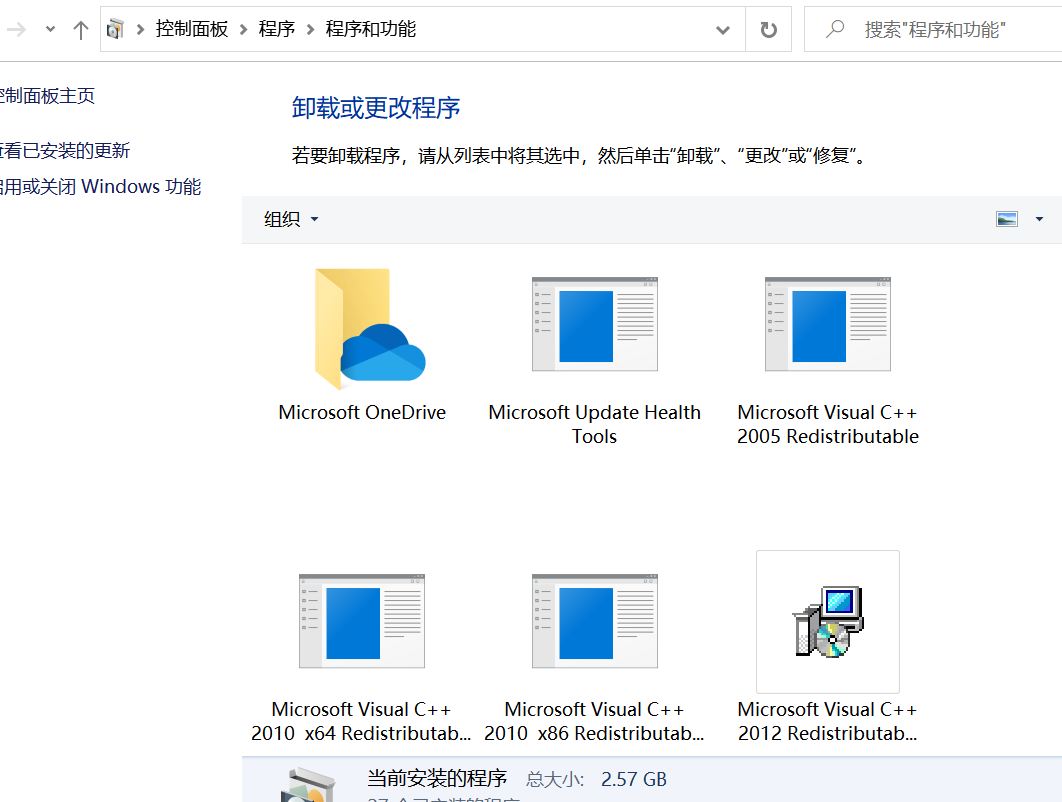
Task: Open the 组织 dropdown menu
Action: [x=291, y=219]
